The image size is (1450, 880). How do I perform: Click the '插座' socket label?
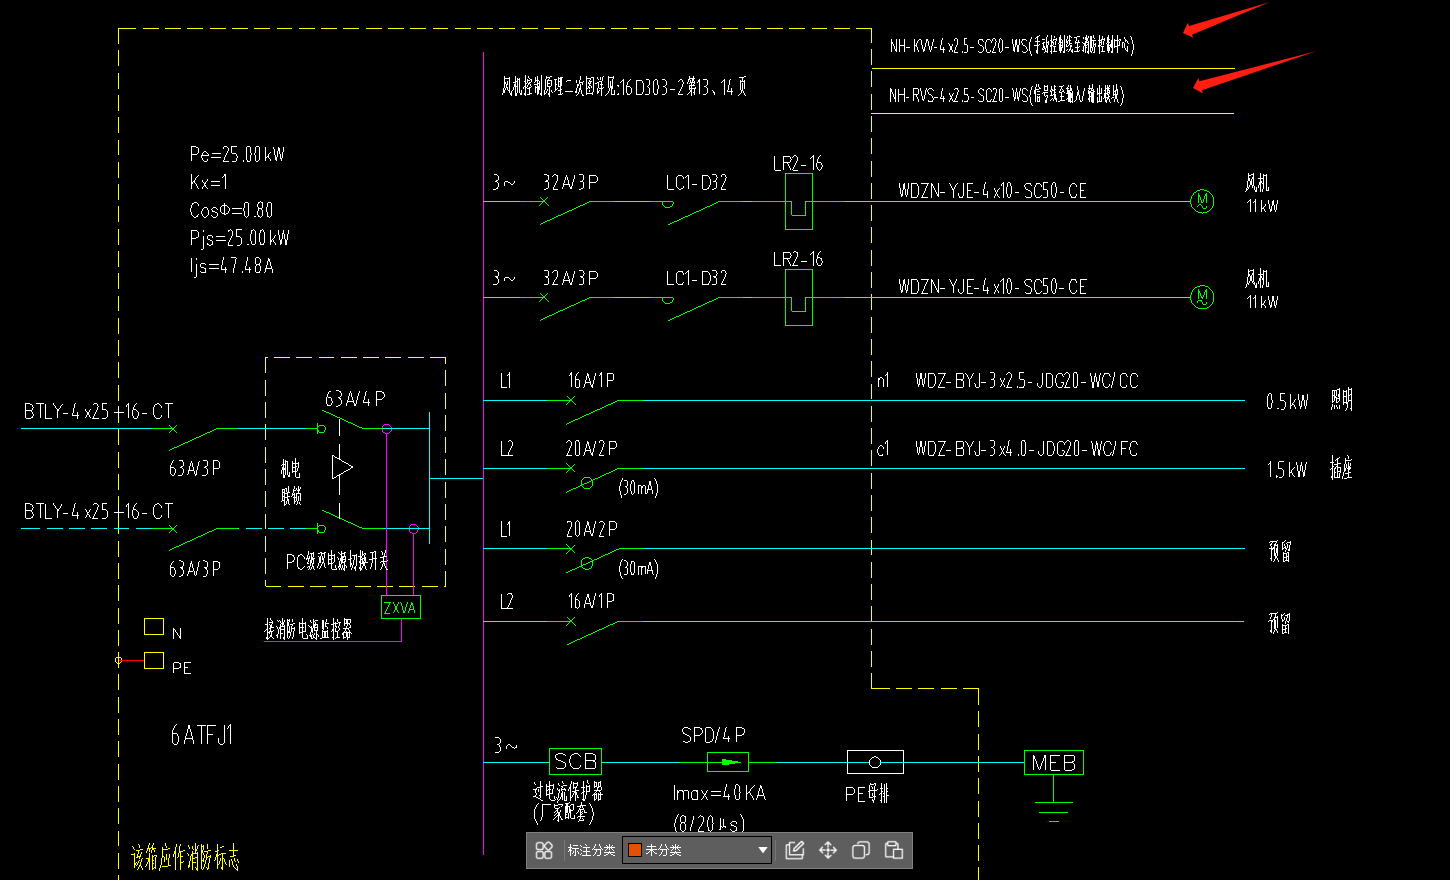tap(1341, 468)
